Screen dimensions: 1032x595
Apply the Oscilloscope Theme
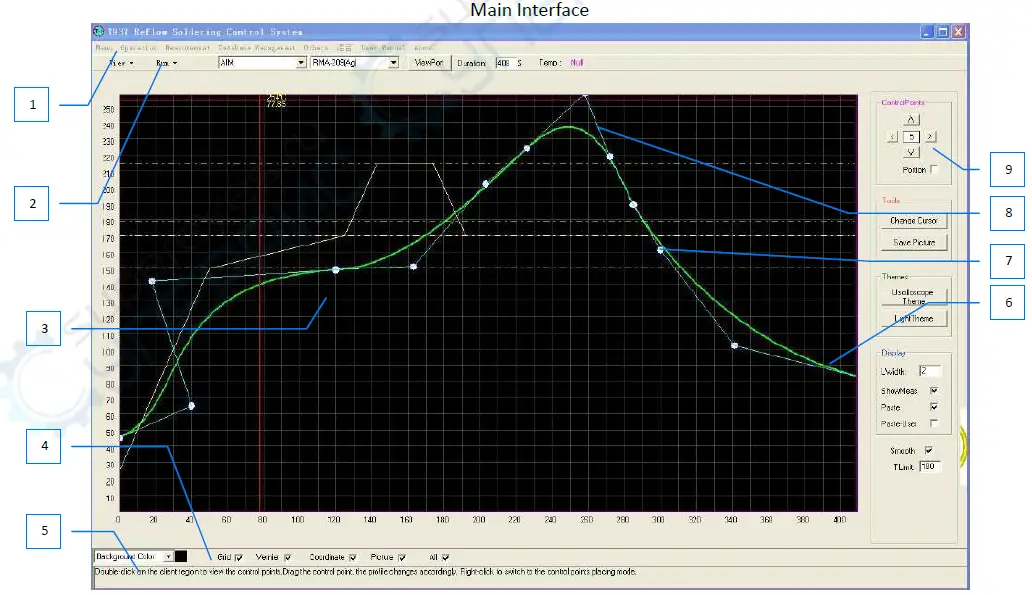coord(914,297)
